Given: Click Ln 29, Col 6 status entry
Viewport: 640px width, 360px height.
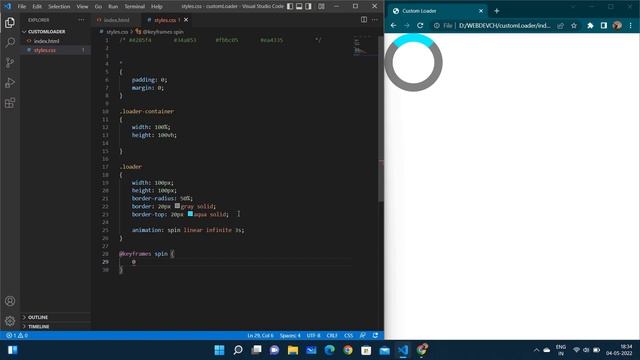Looking at the screenshot, I should [260, 335].
